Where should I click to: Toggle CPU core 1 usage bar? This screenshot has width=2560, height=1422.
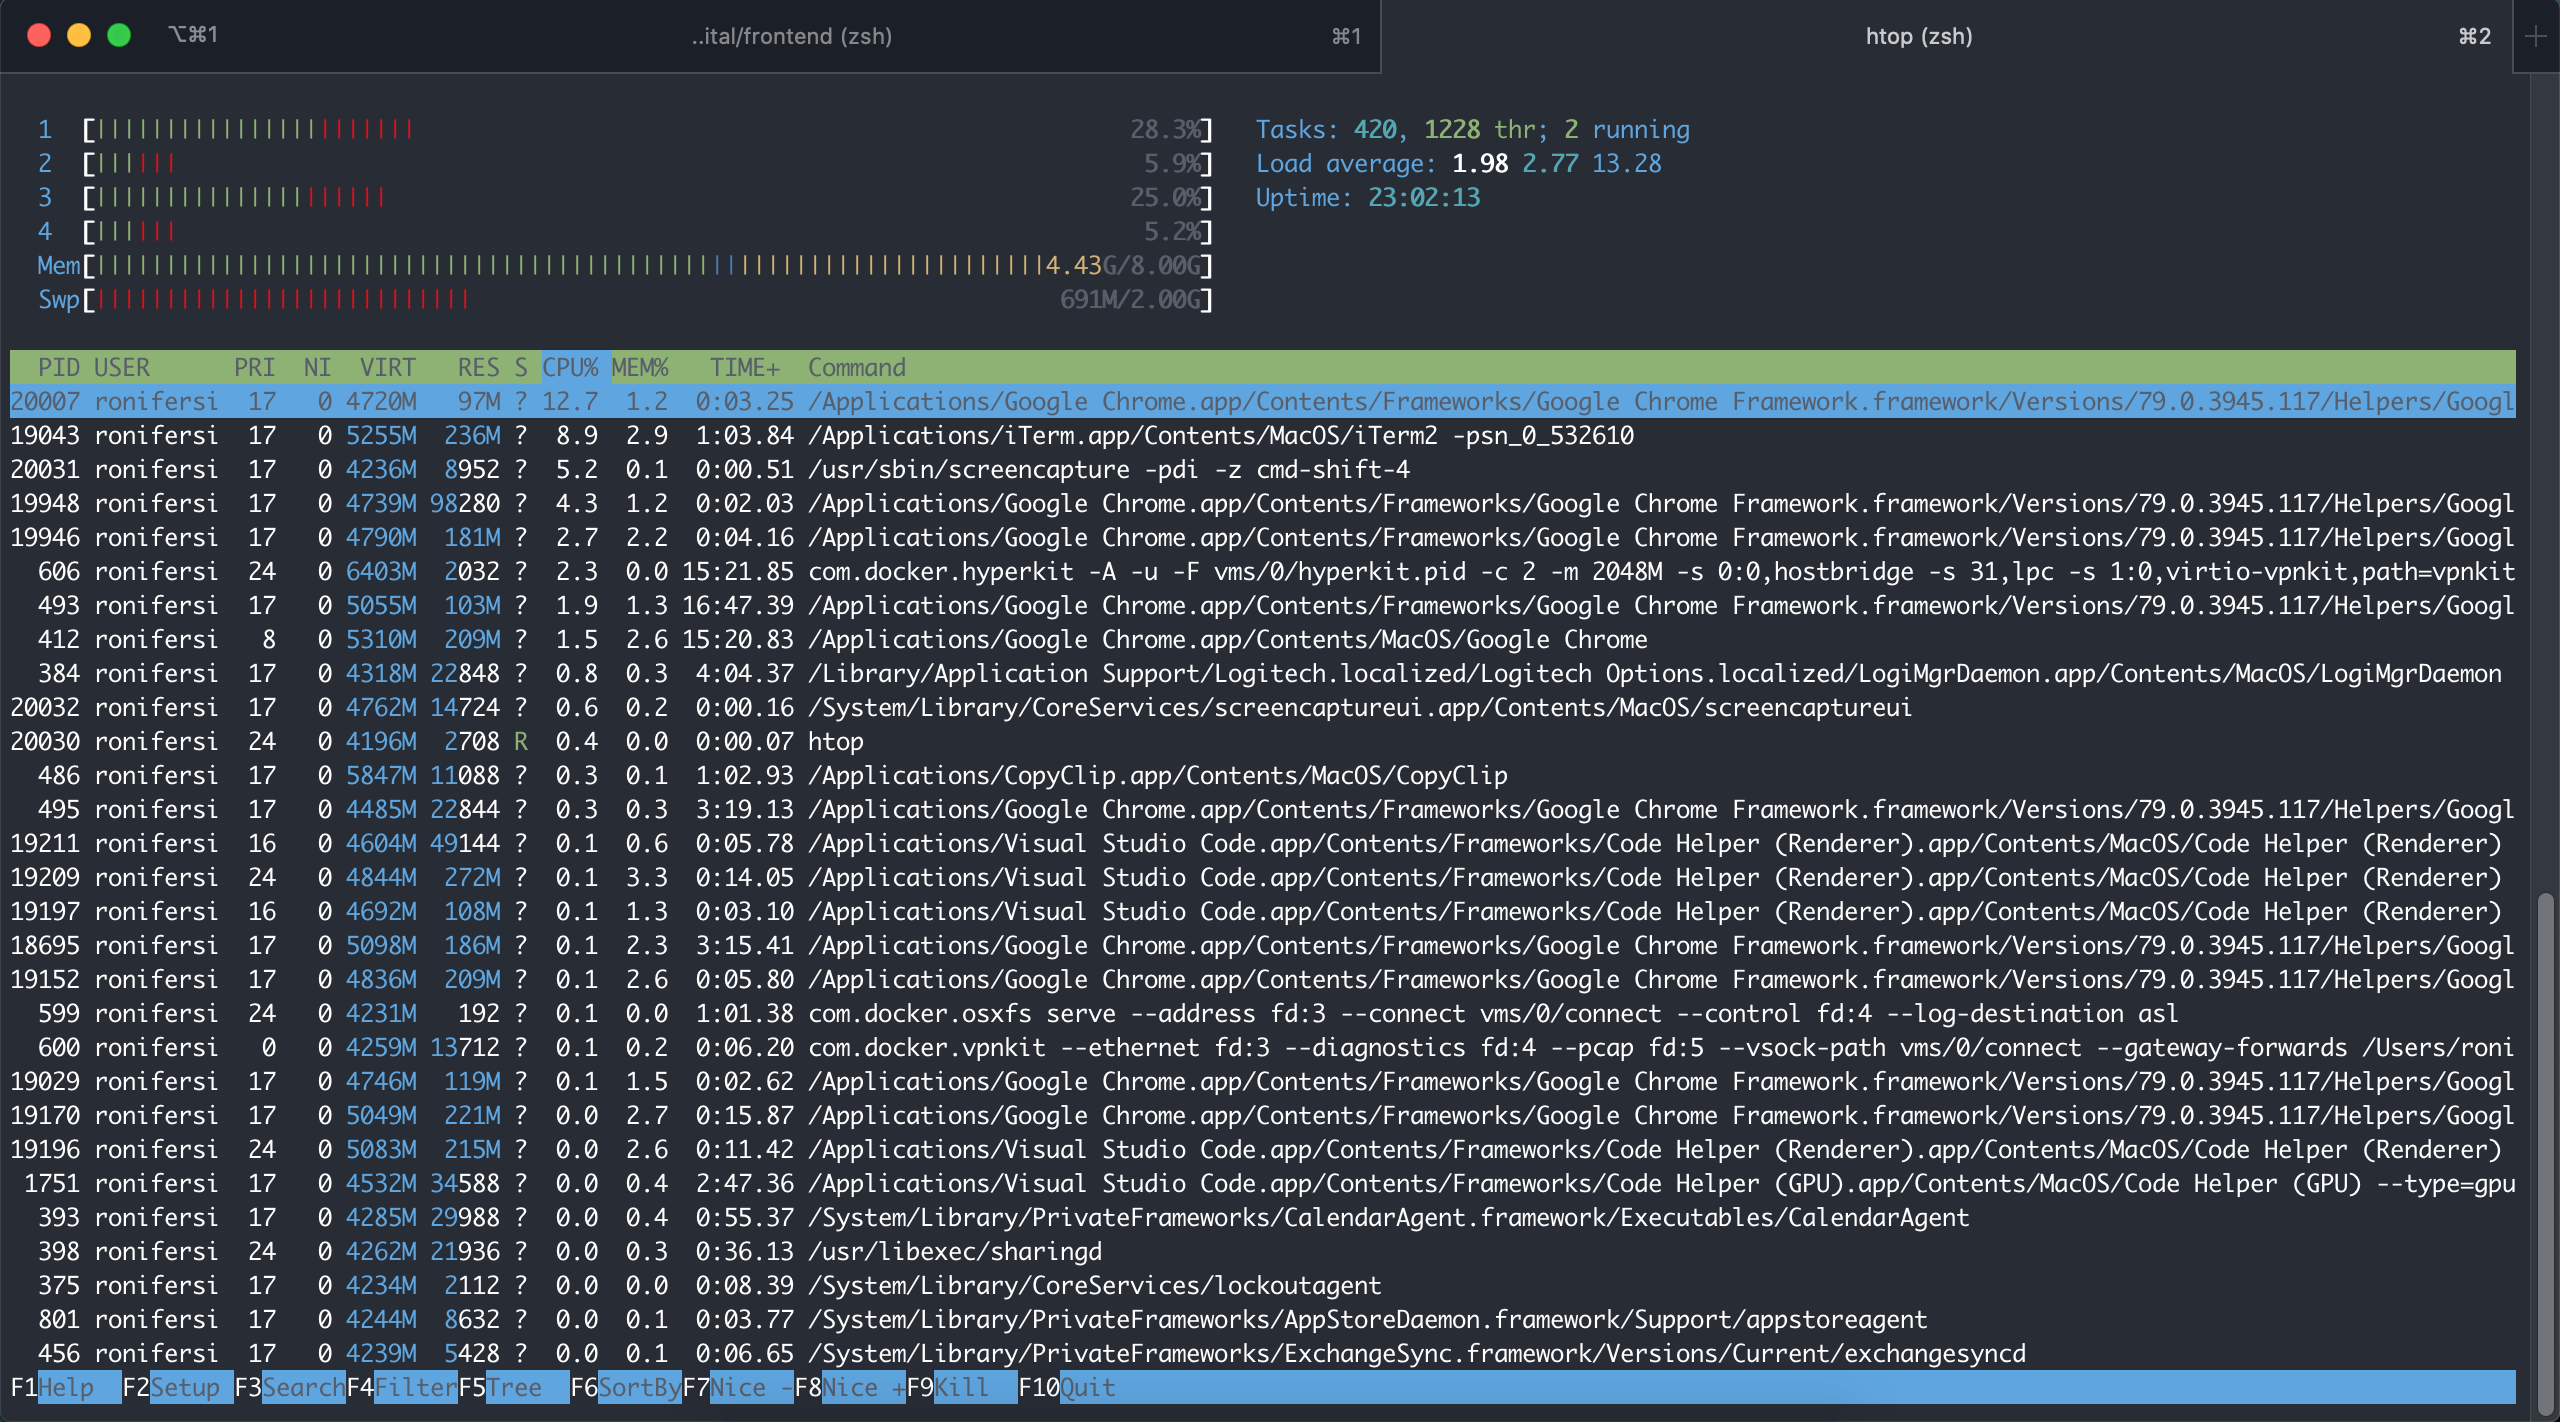622,128
